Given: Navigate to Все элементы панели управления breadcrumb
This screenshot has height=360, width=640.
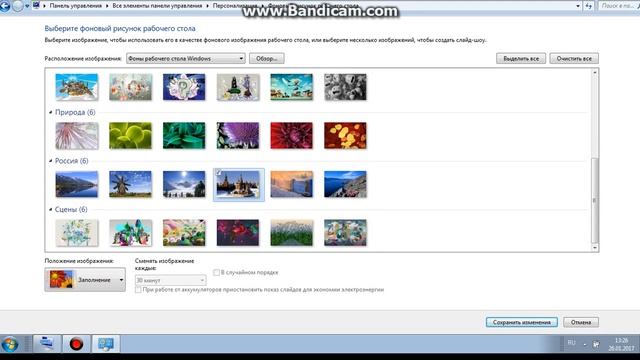Looking at the screenshot, I should tap(157, 6).
